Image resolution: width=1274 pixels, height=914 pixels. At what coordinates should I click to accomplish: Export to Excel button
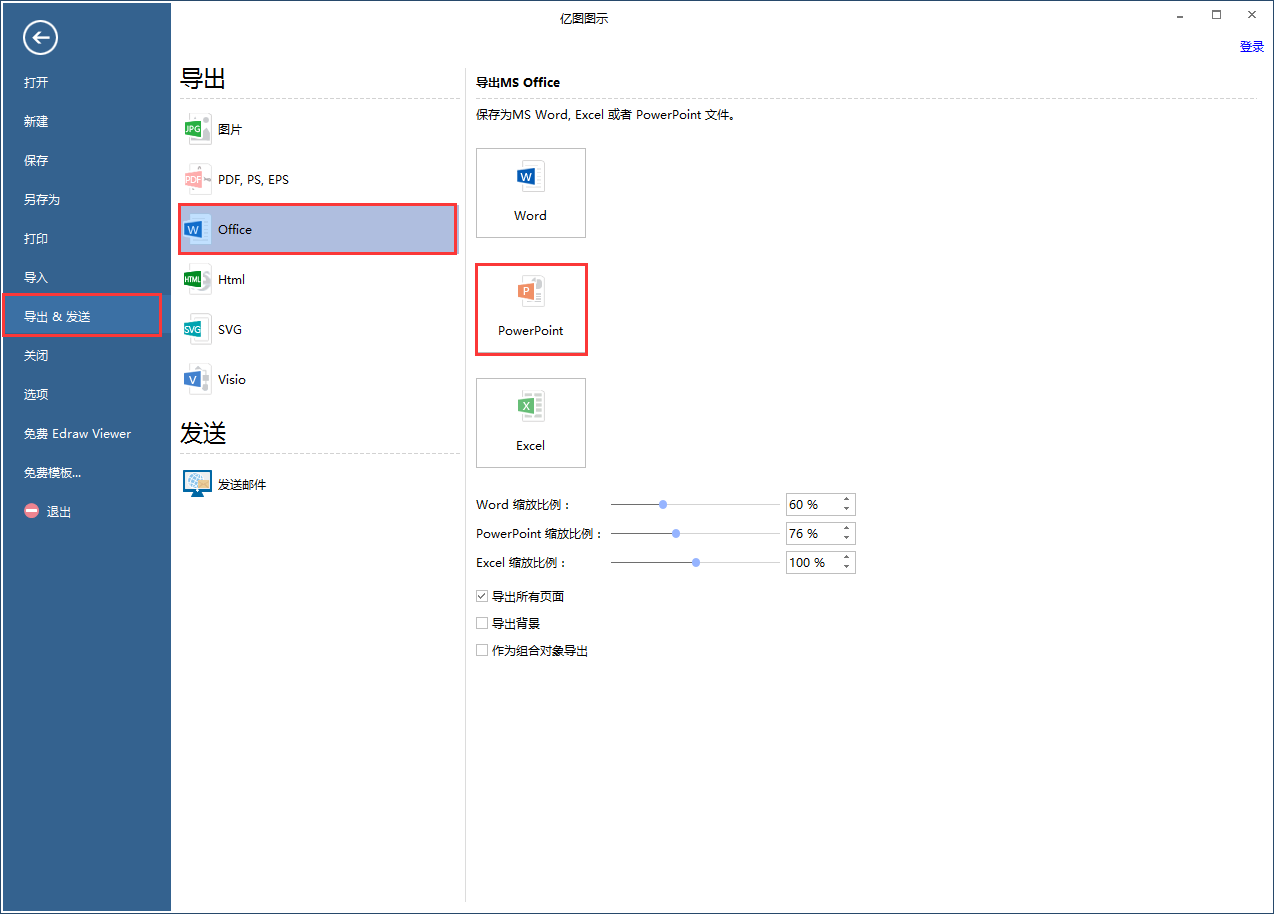coord(531,423)
